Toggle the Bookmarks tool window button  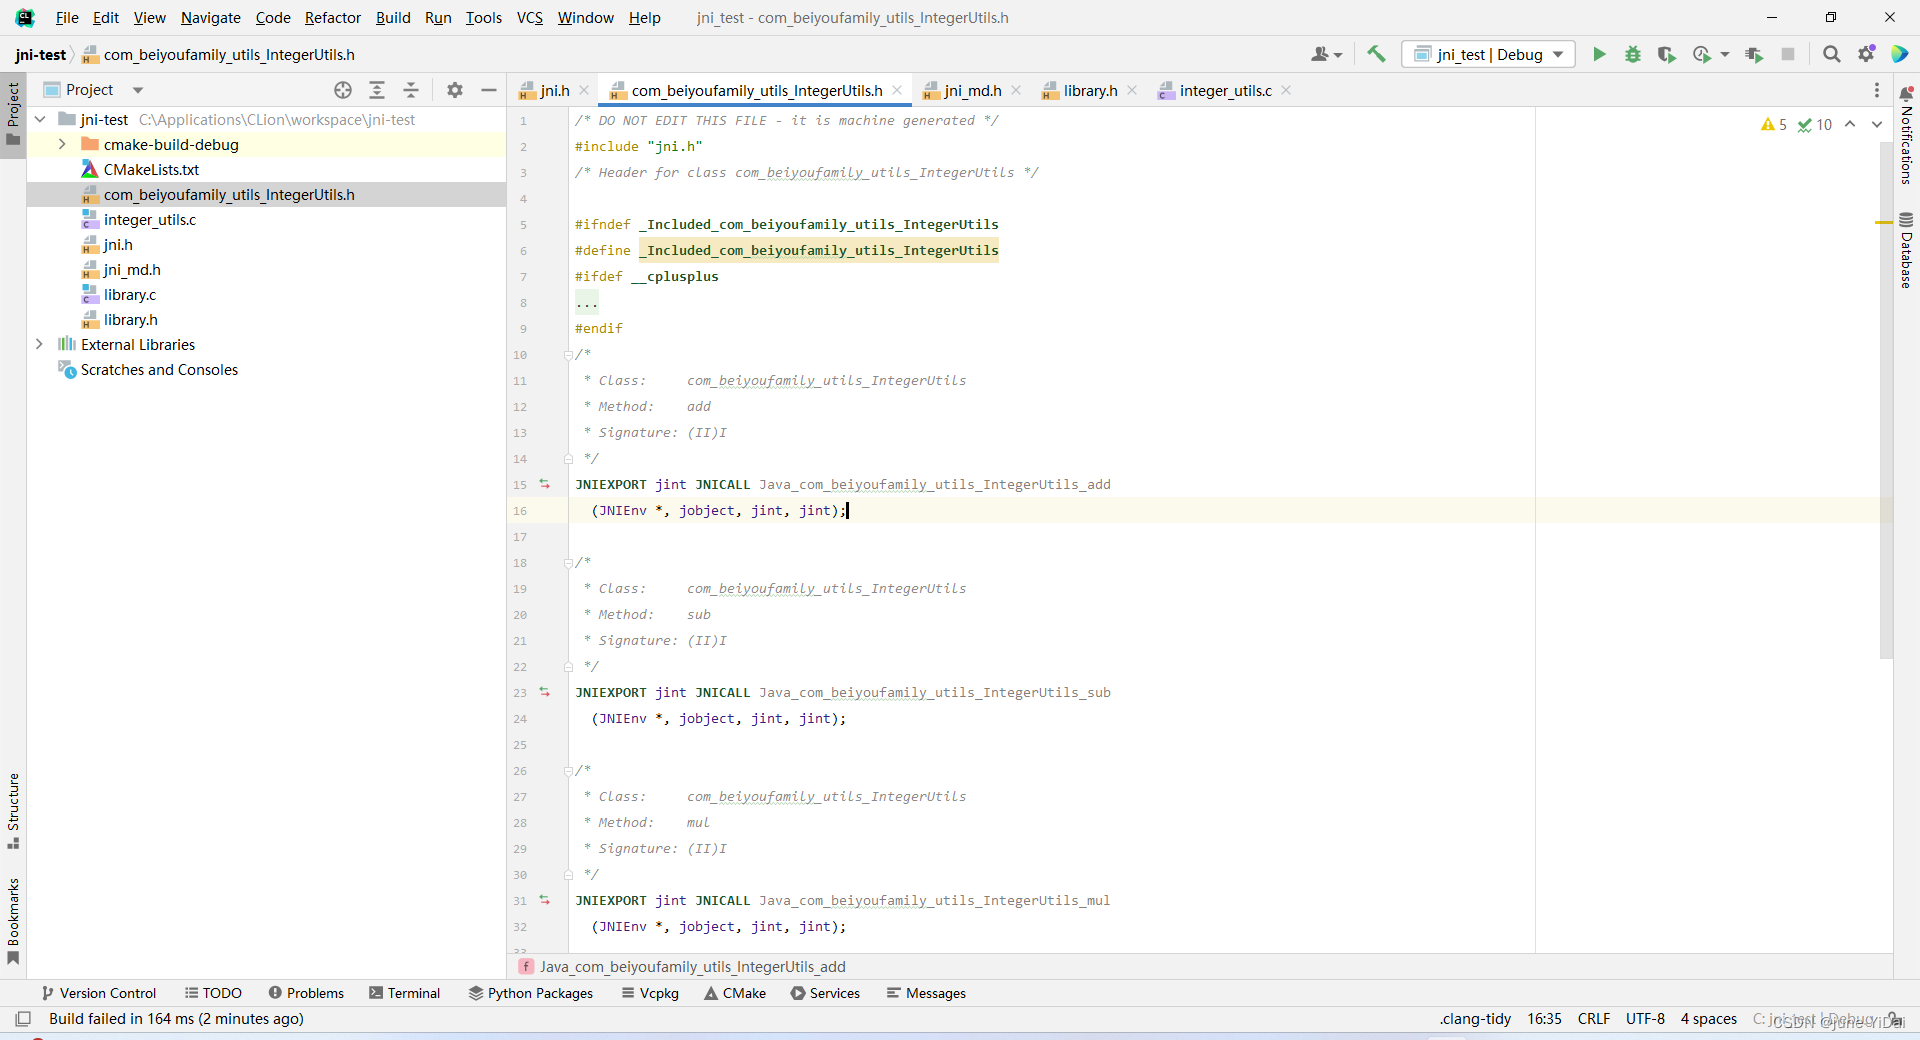13,921
